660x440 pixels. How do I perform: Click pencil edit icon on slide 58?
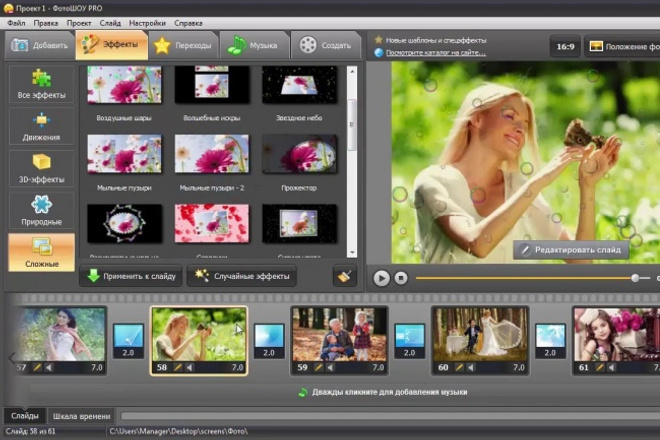pos(178,368)
